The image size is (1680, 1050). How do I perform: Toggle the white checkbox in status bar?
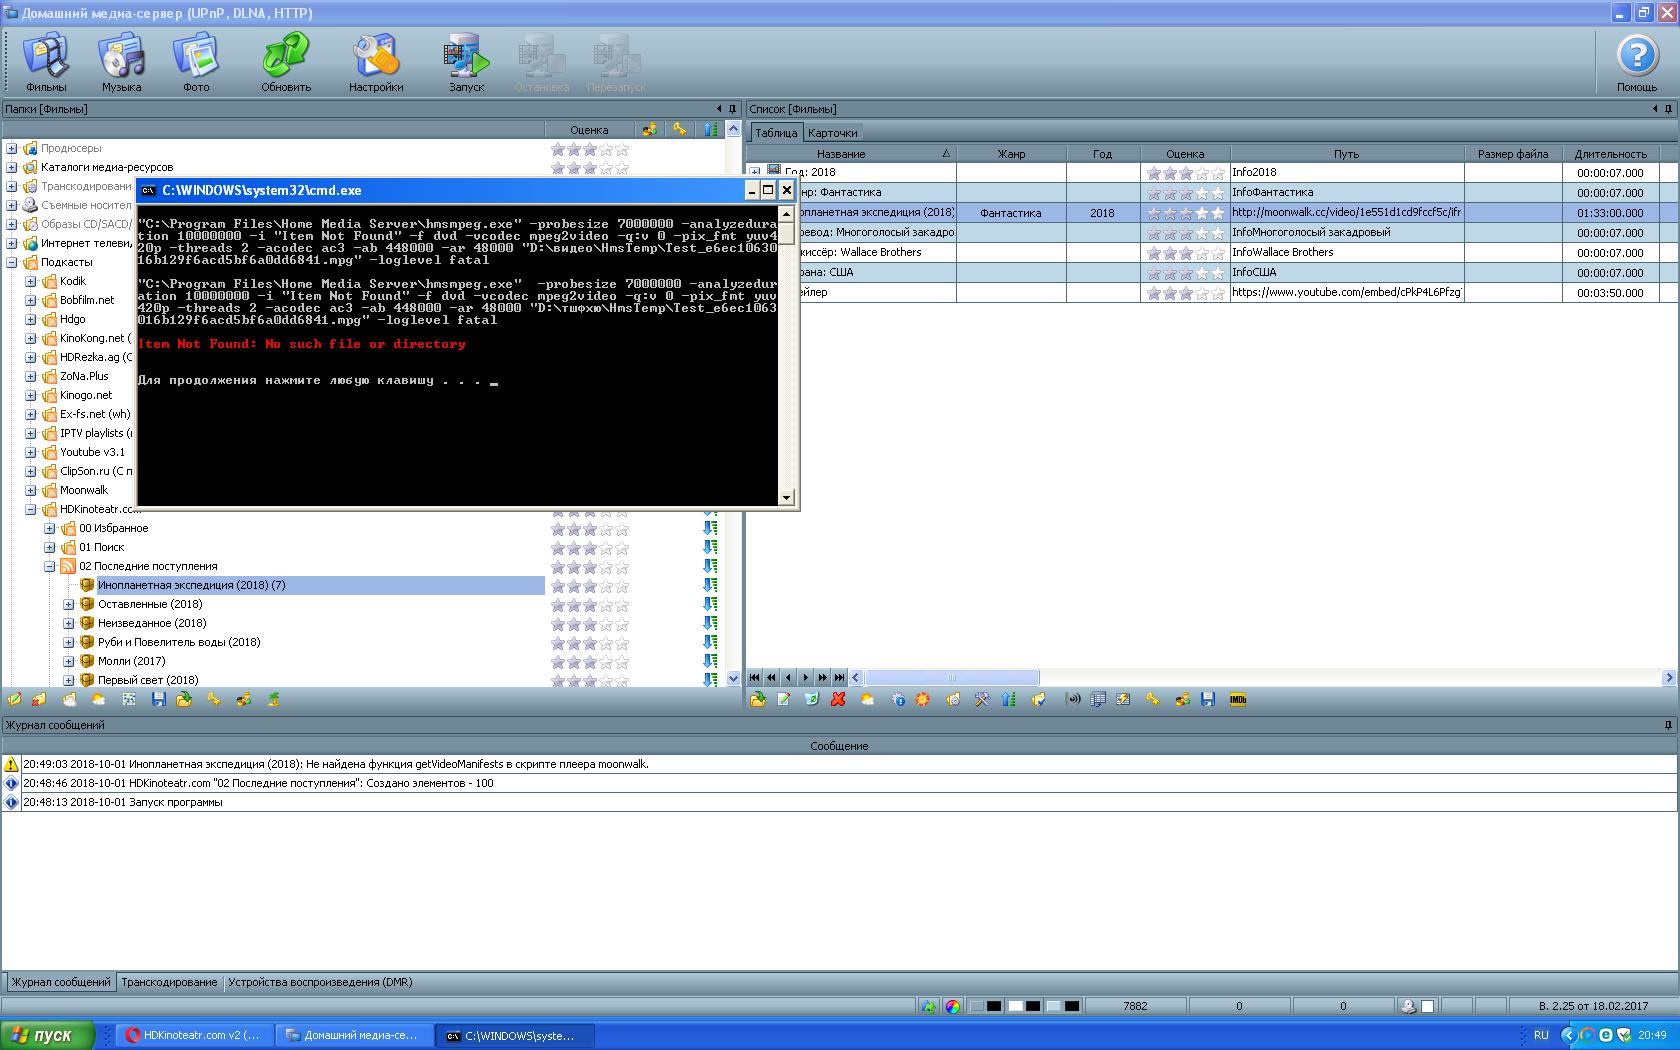click(x=1428, y=1007)
